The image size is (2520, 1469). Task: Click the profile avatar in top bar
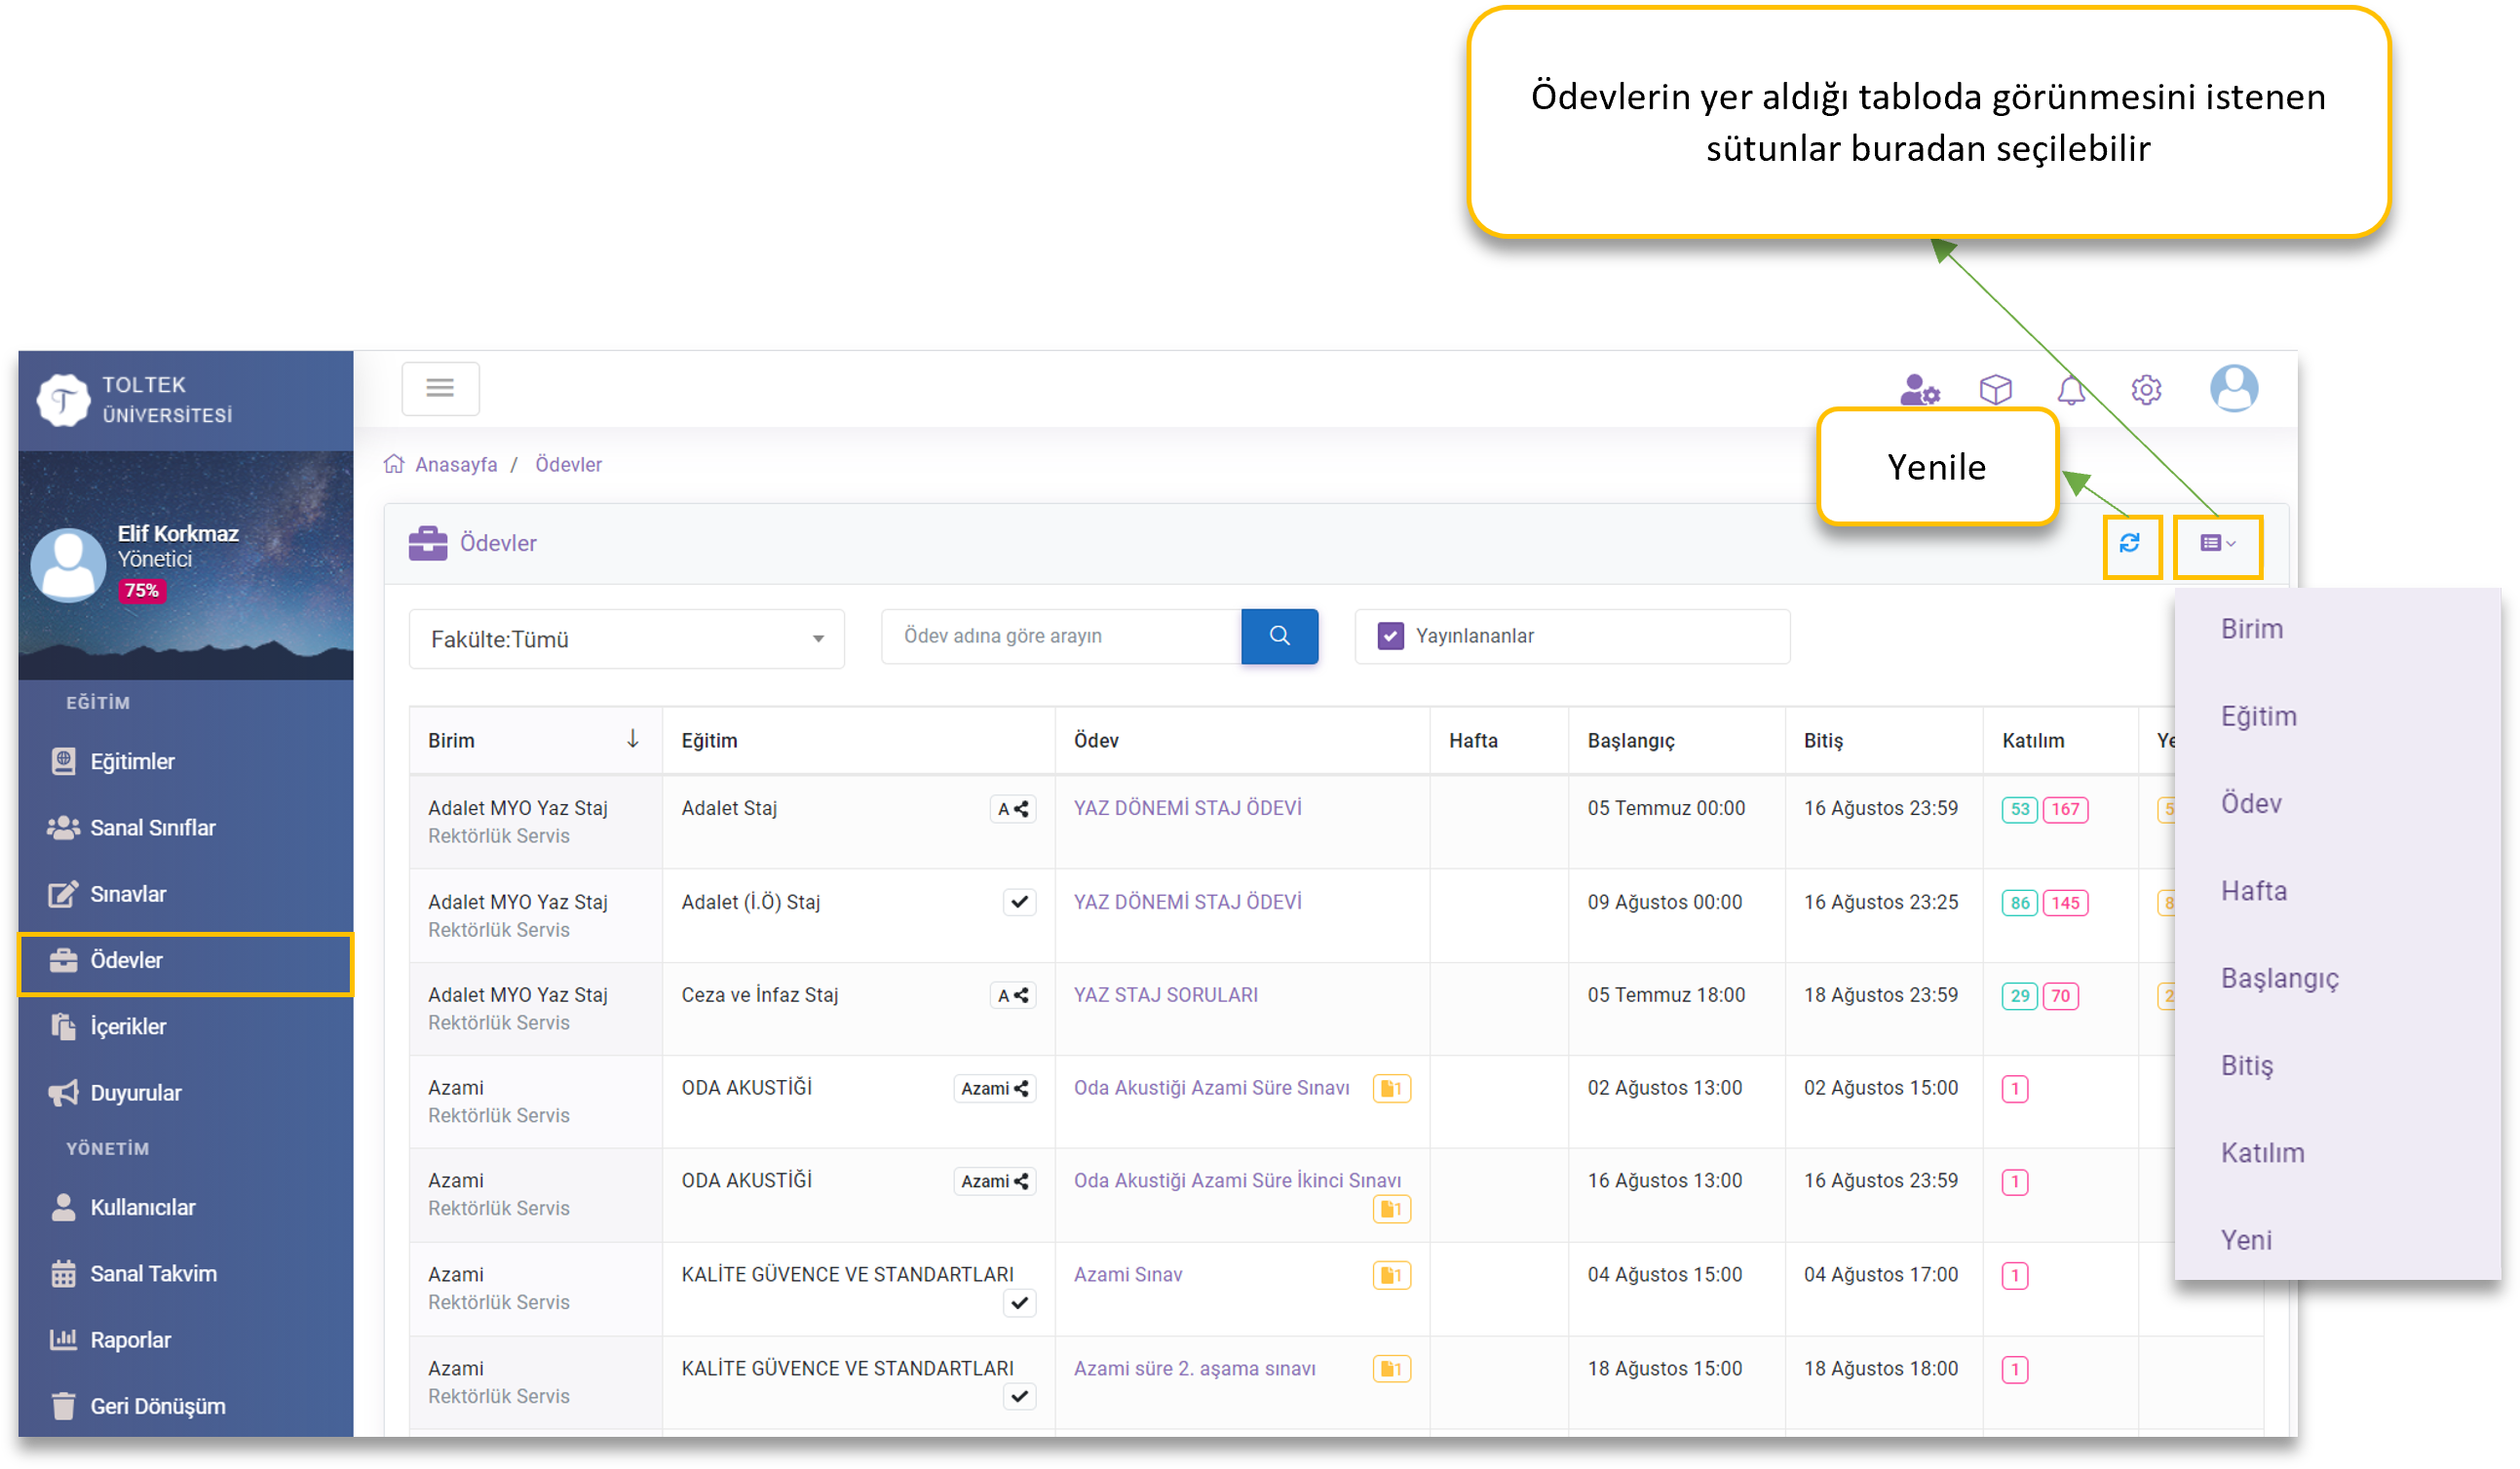2233,388
